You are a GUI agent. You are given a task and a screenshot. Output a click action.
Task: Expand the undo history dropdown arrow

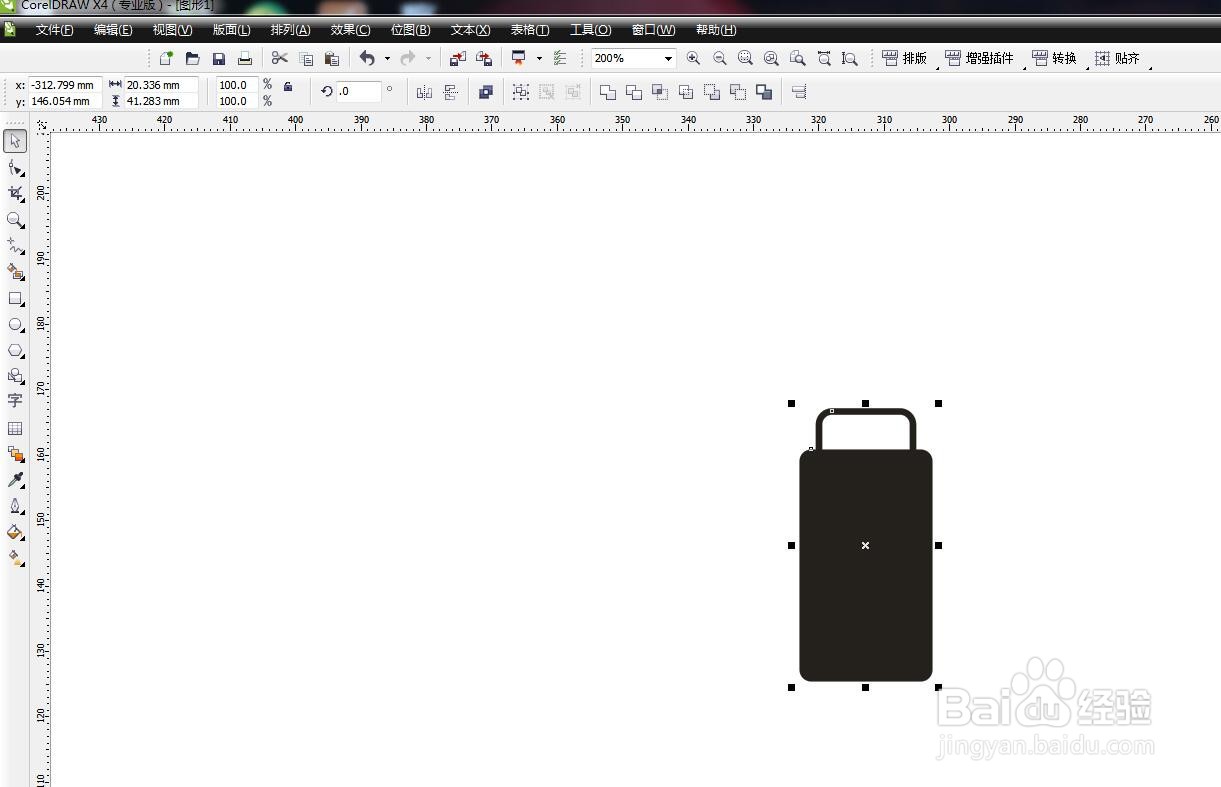click(x=387, y=58)
